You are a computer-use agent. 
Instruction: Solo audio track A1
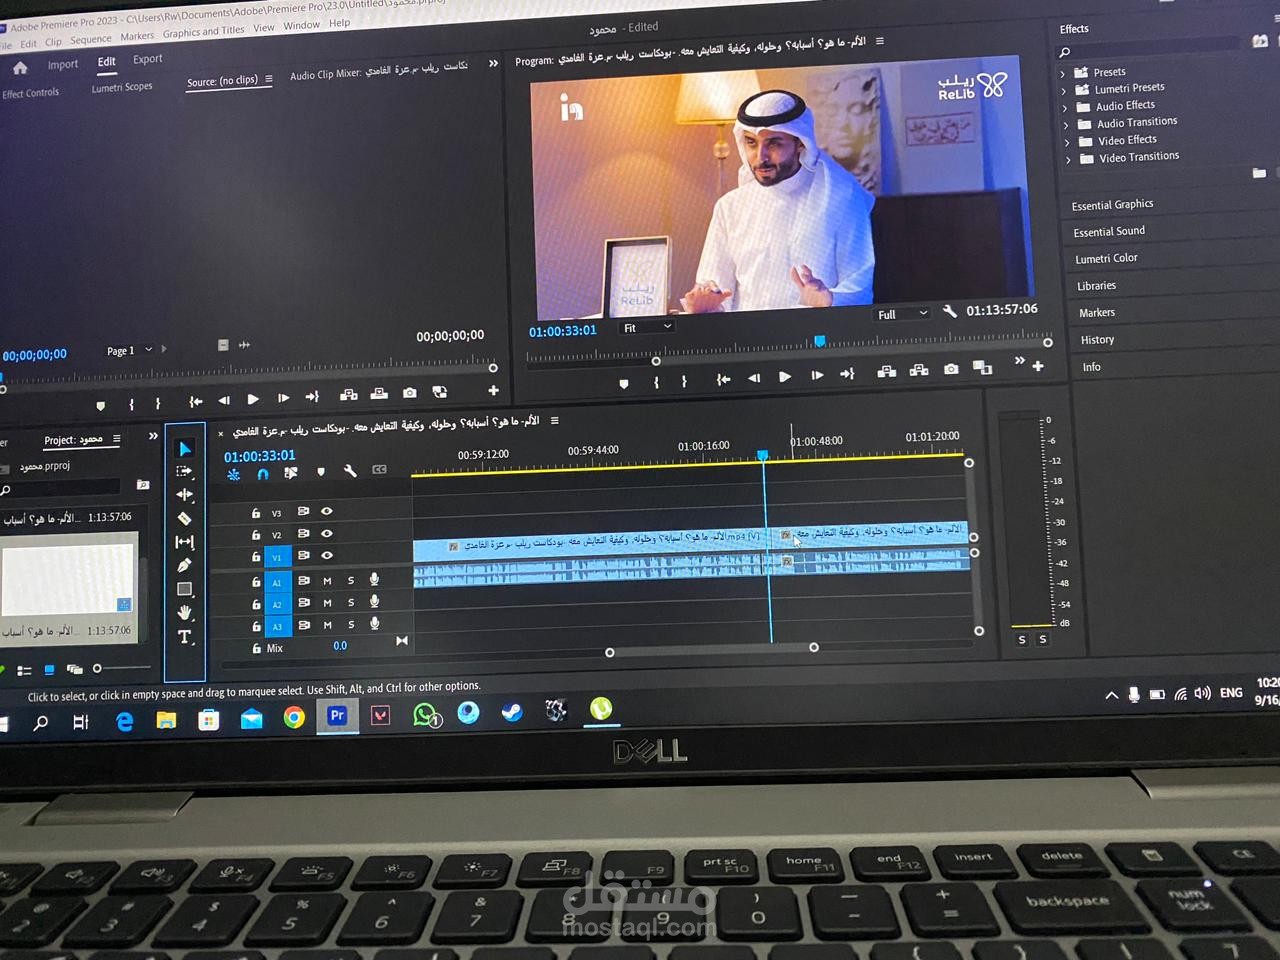point(351,580)
